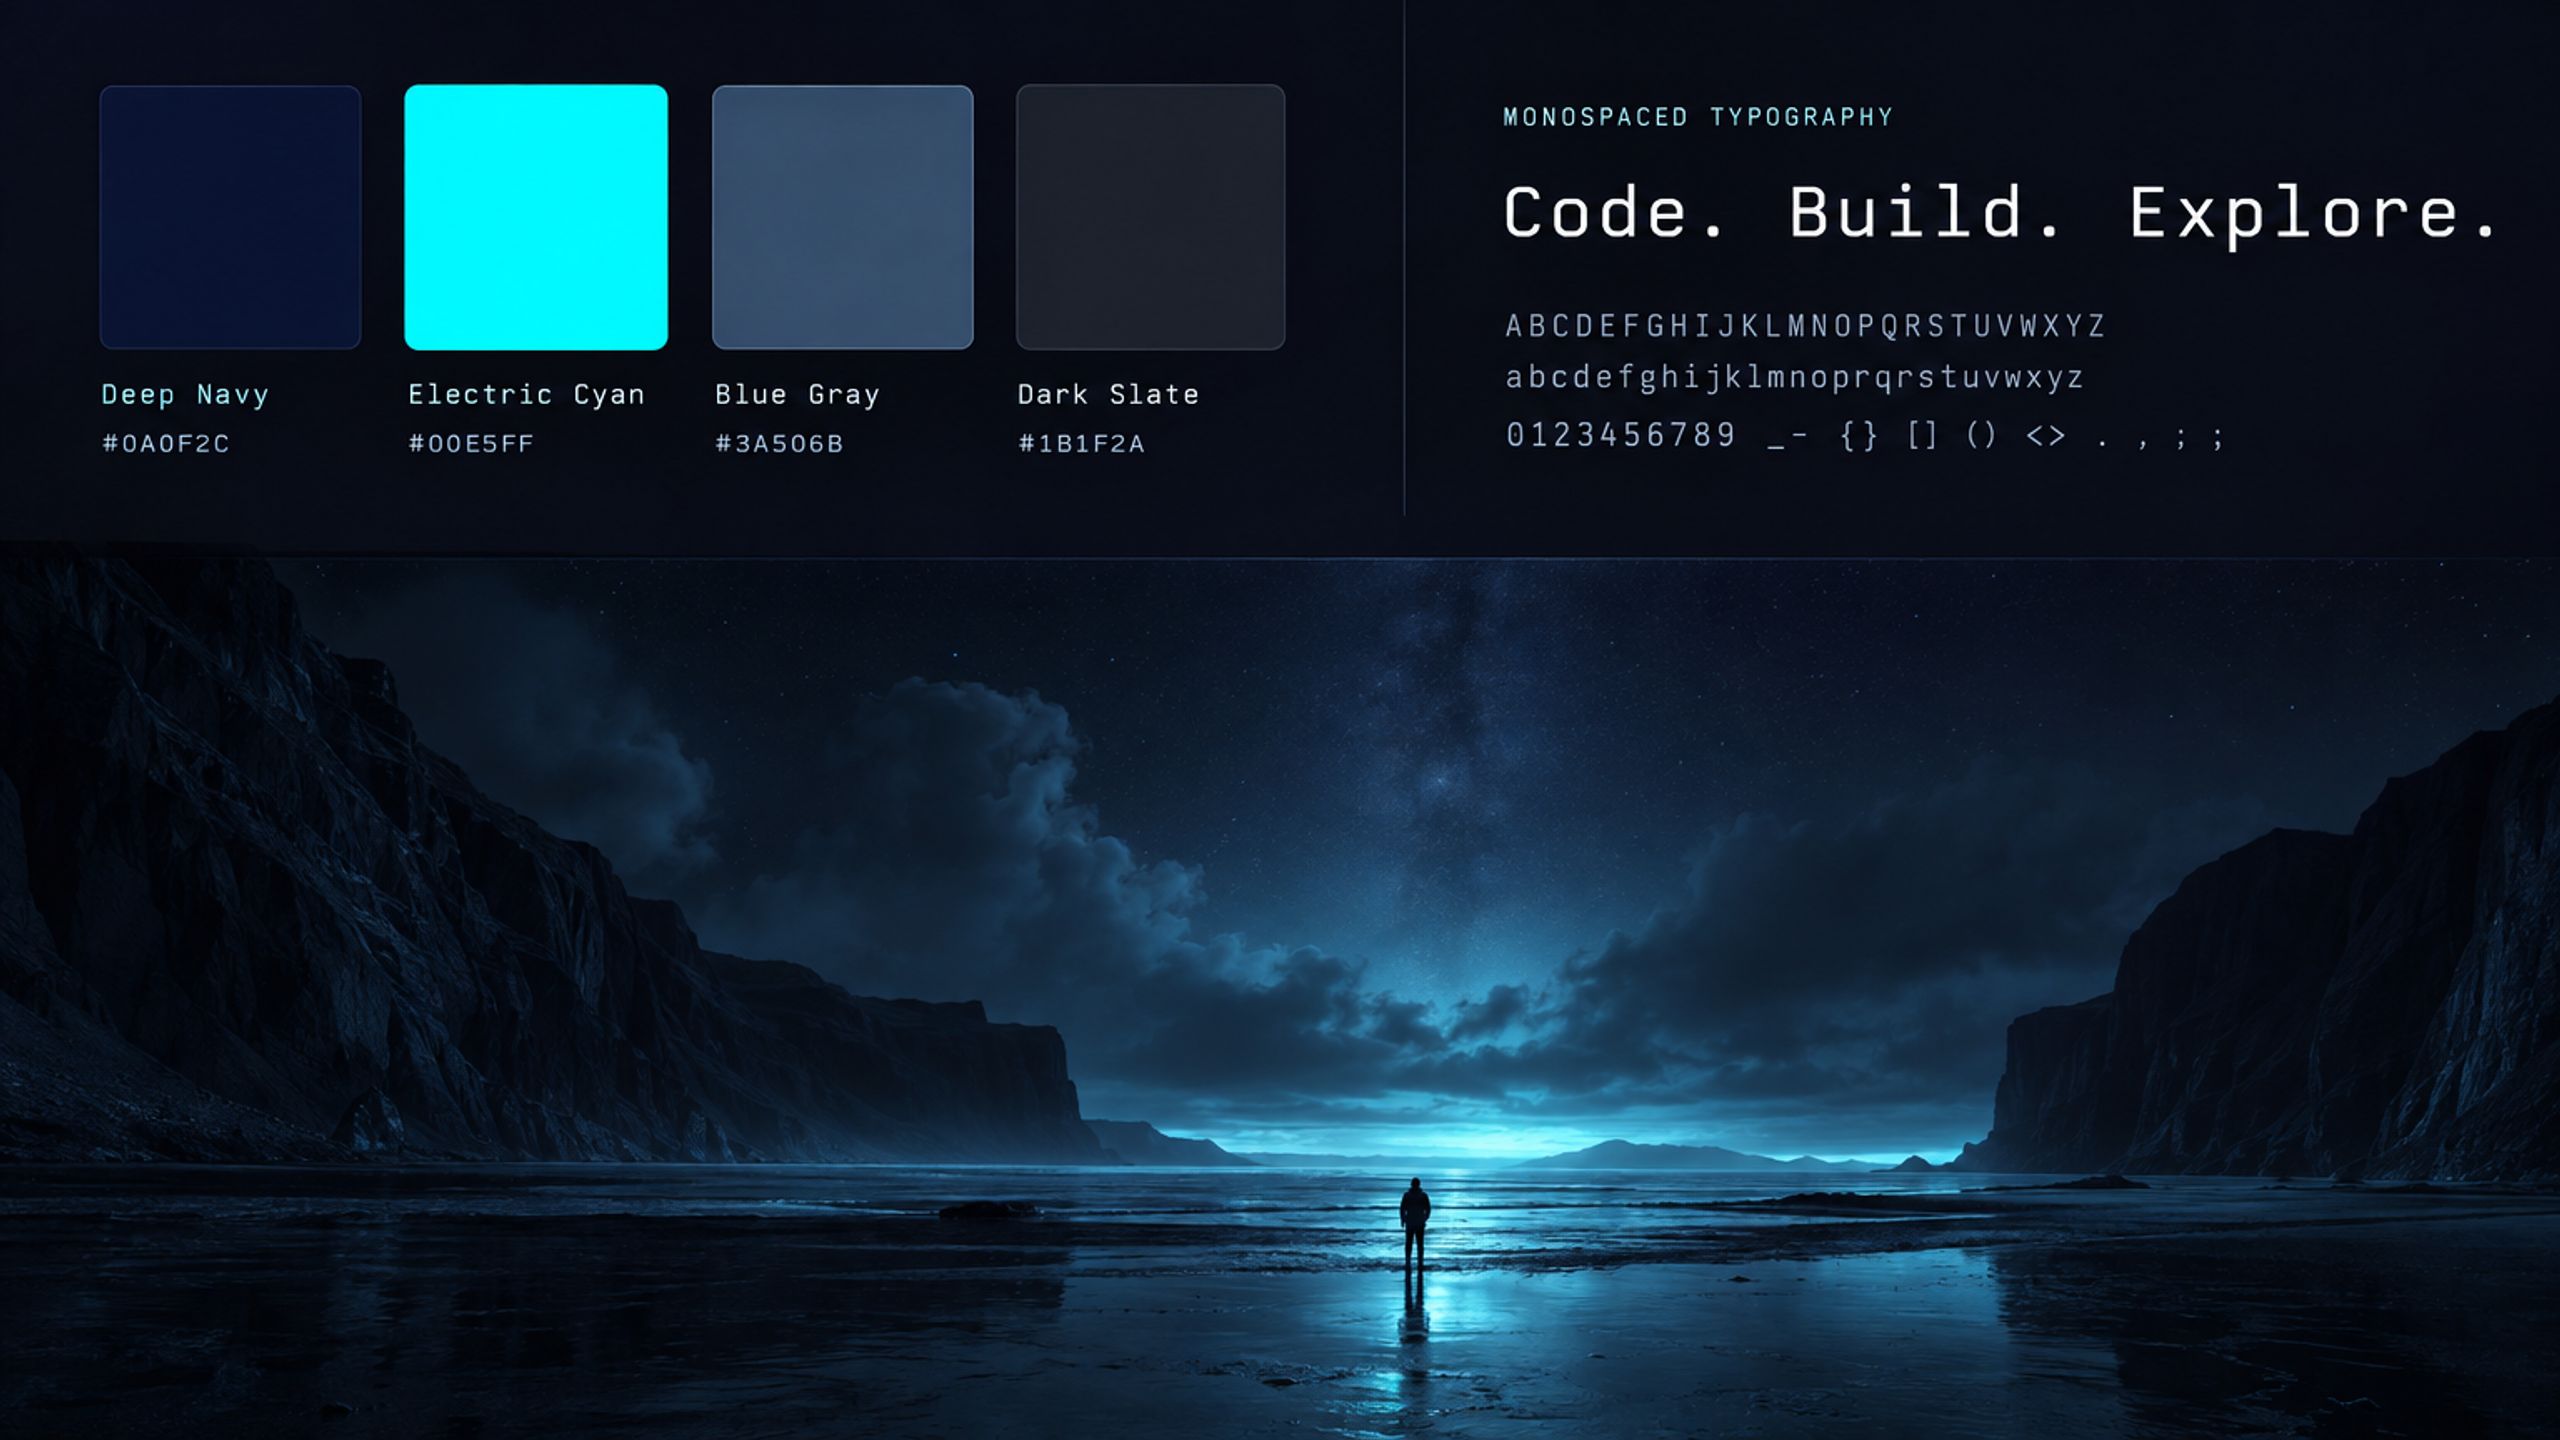This screenshot has width=2560, height=1440.
Task: Select hex code #0A0F2C
Action: coord(166,443)
